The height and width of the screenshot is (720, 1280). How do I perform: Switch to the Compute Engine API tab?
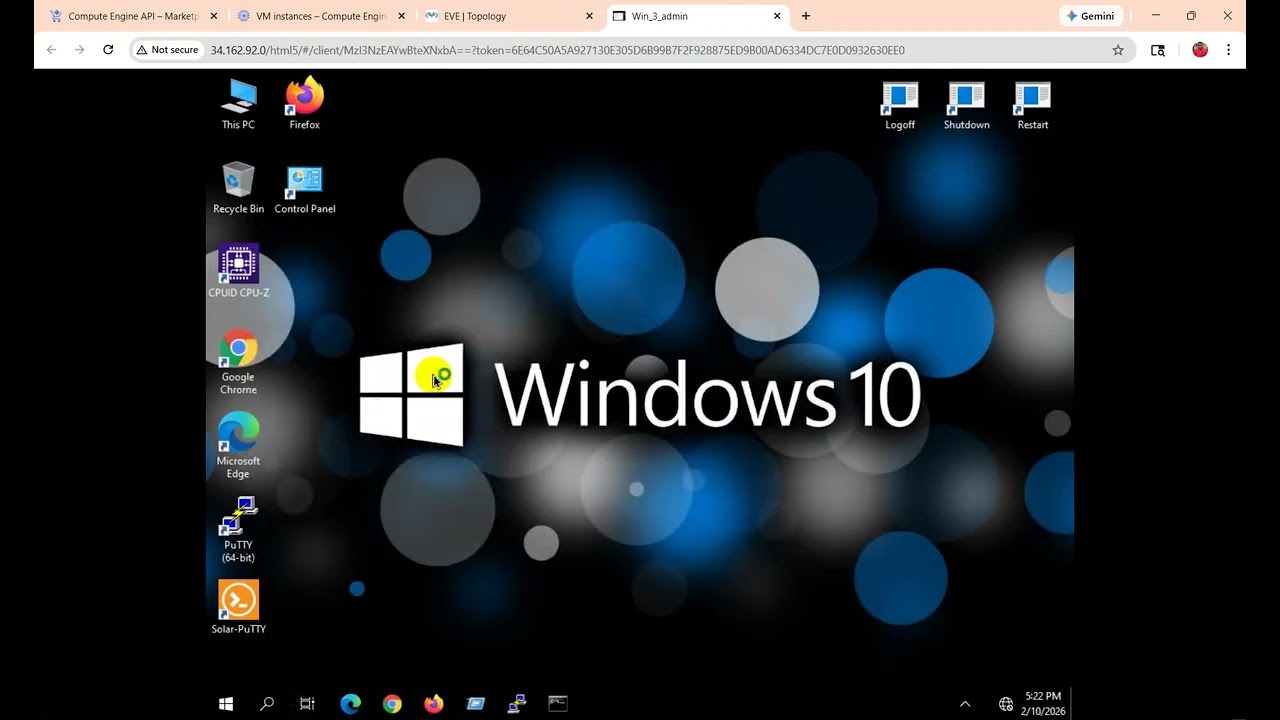133,16
